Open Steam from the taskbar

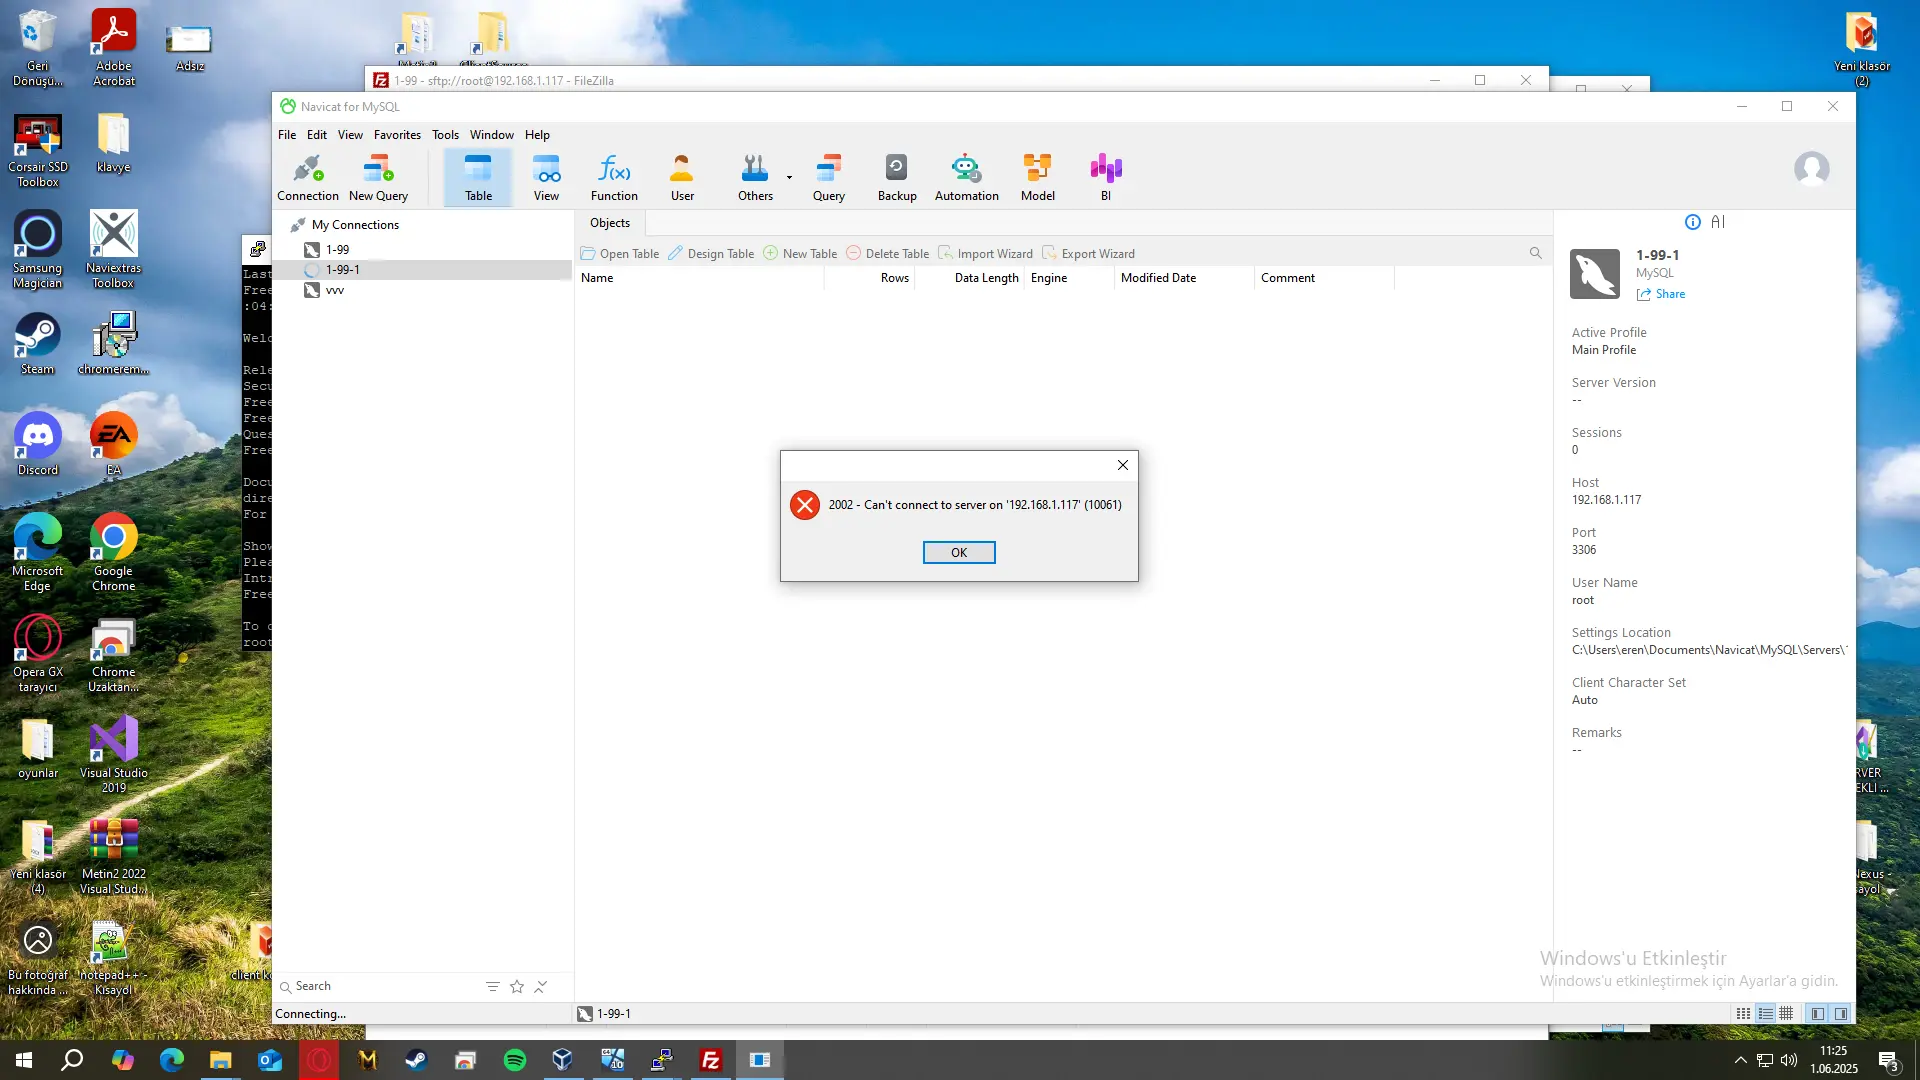416,1060
